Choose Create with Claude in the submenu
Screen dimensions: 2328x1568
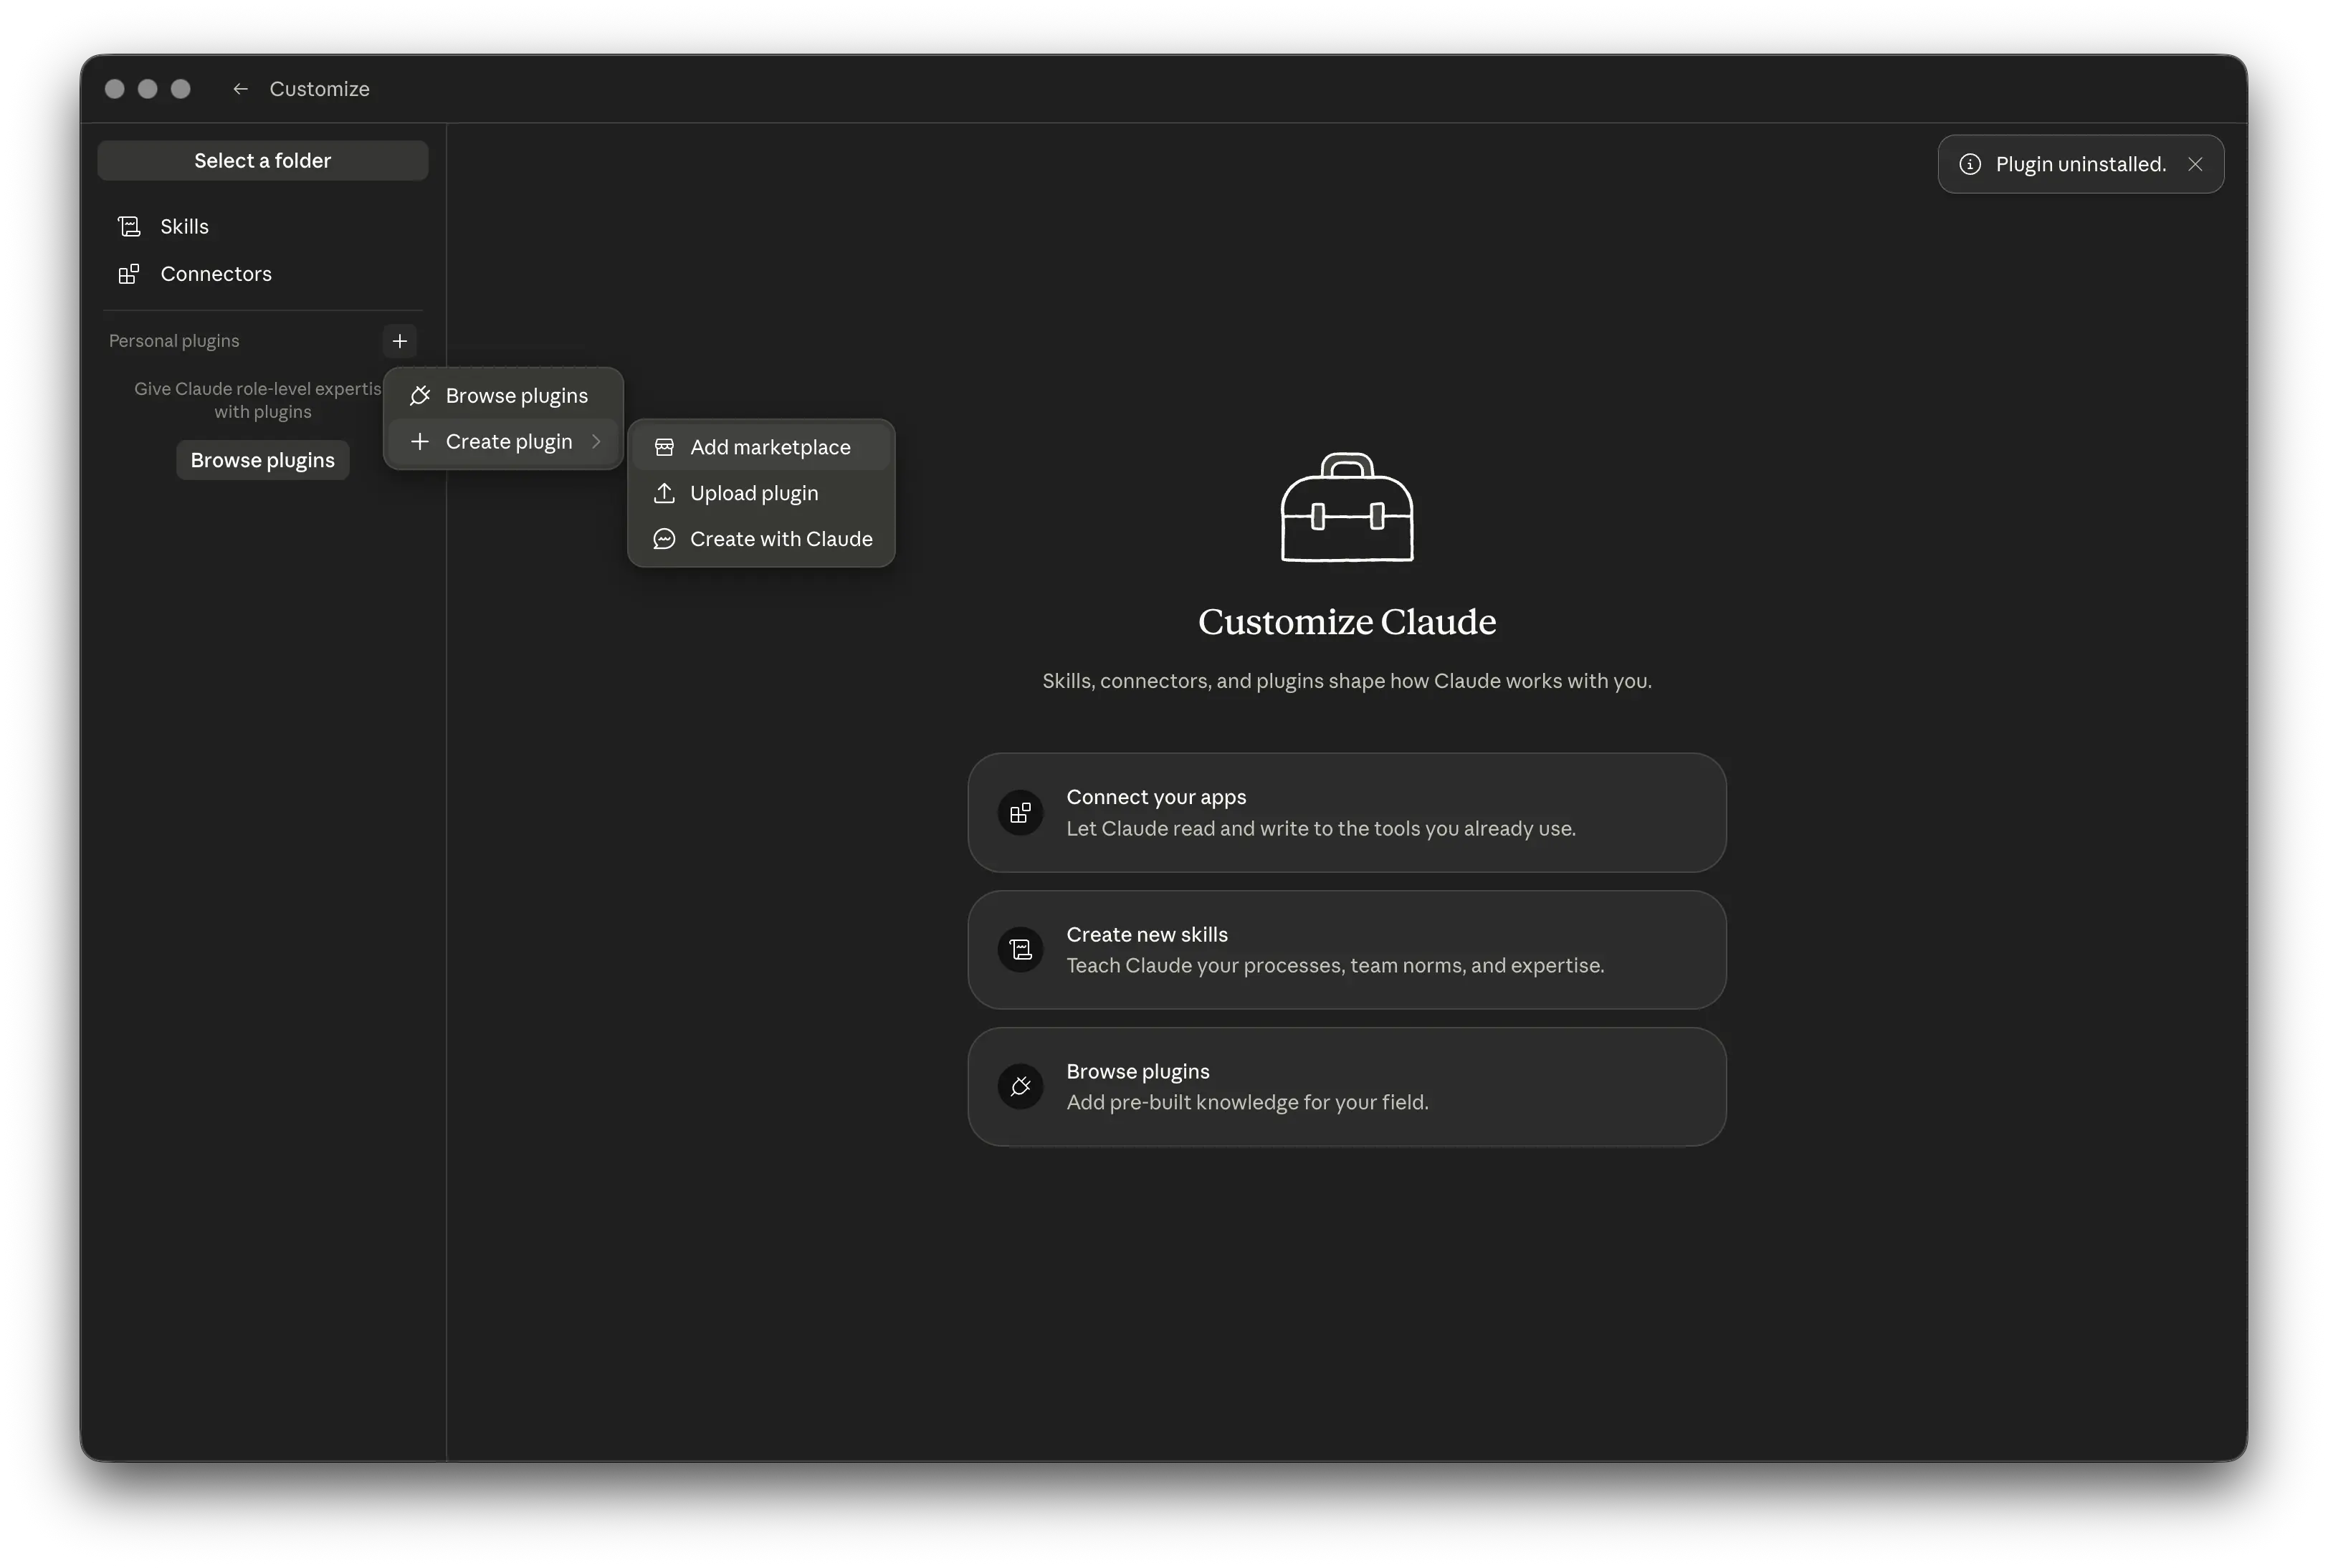[761, 539]
